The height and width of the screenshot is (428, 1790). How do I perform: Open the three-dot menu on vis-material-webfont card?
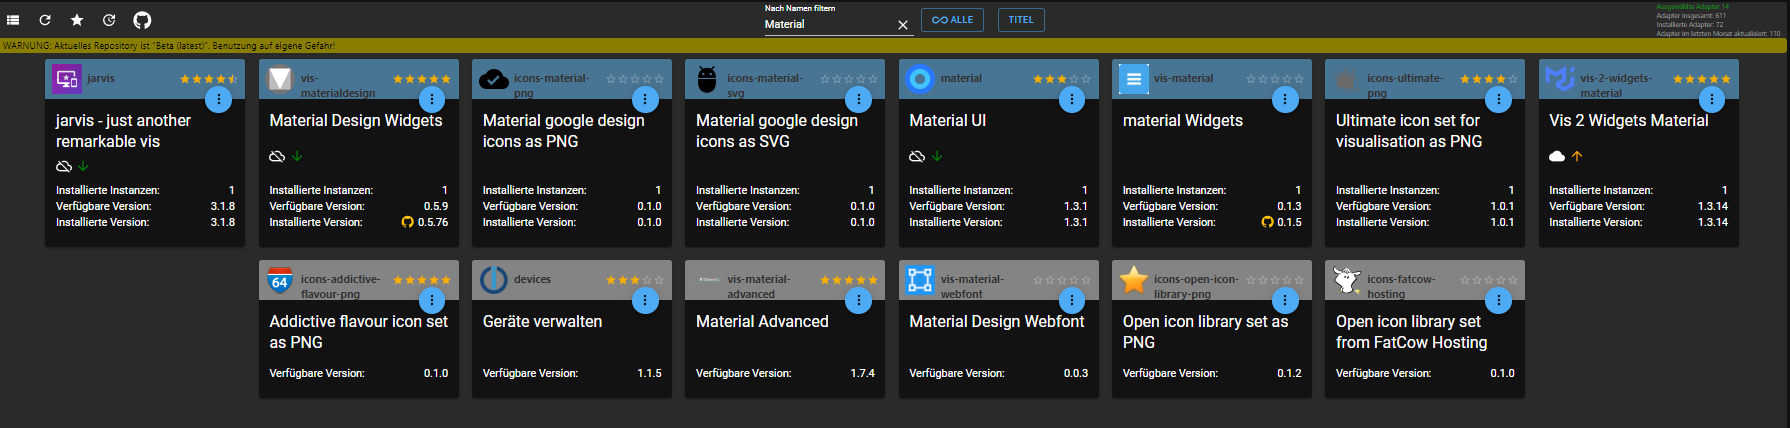[1072, 300]
